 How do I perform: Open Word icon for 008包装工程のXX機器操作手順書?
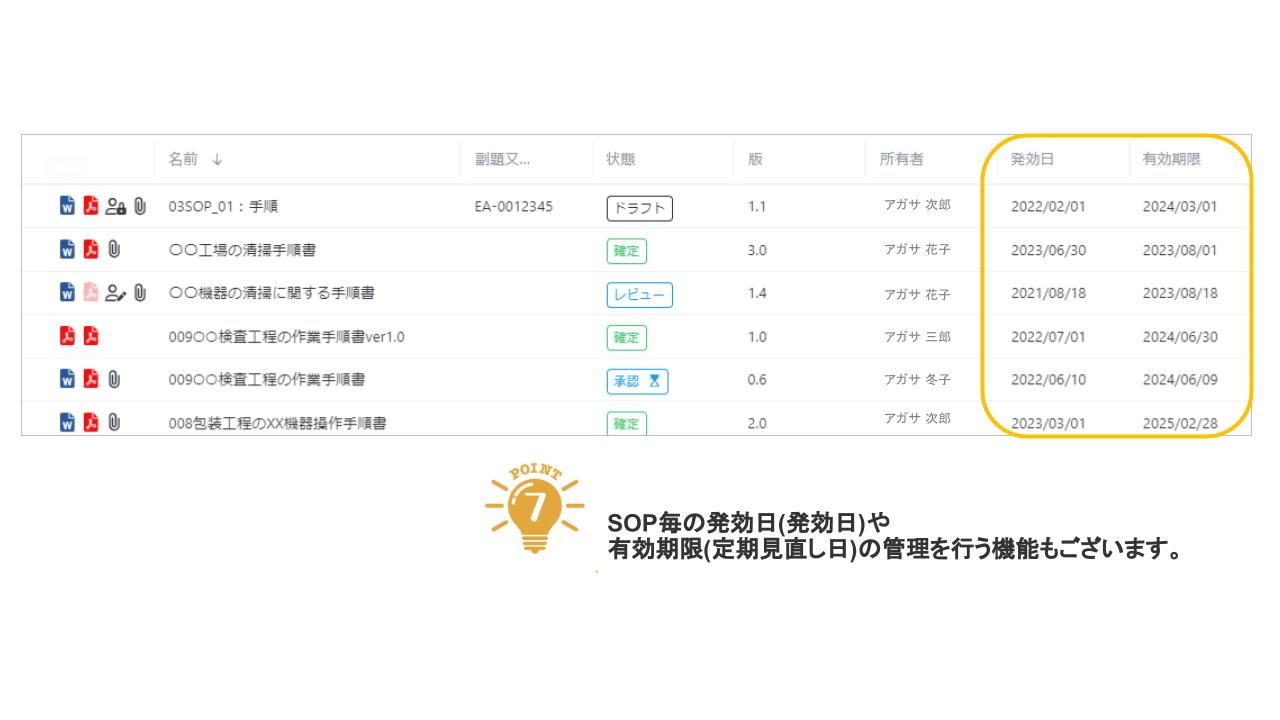(67, 423)
